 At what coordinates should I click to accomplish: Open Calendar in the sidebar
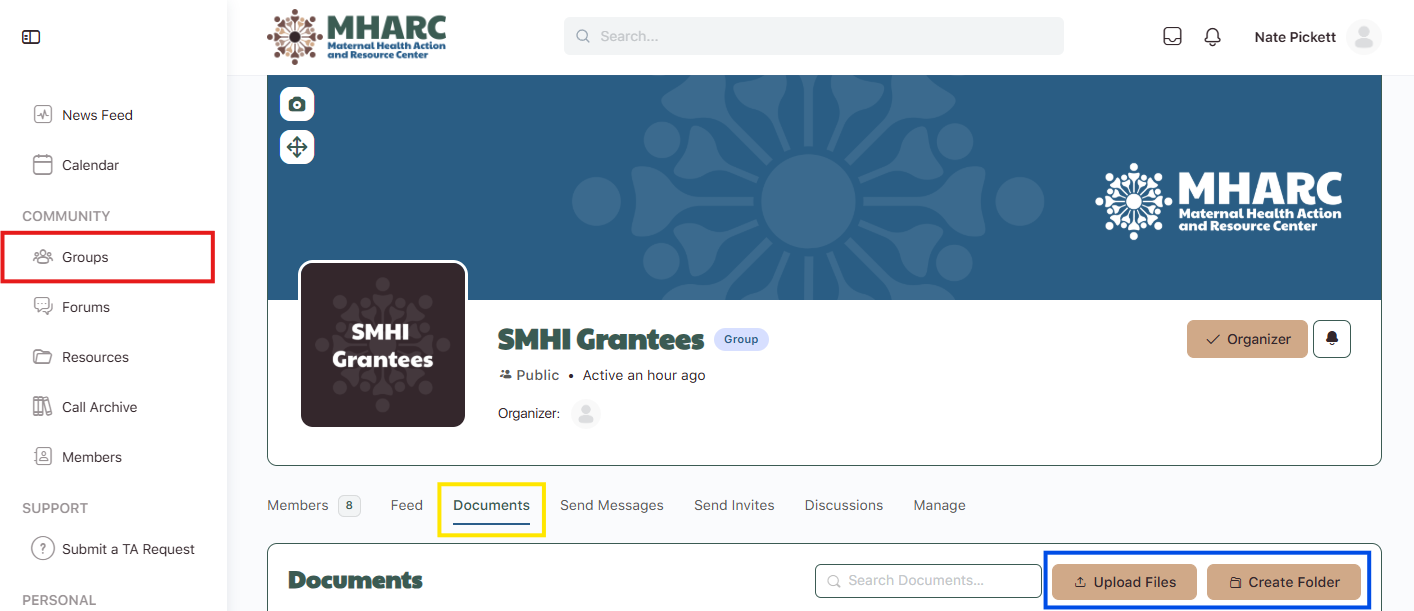pos(90,165)
